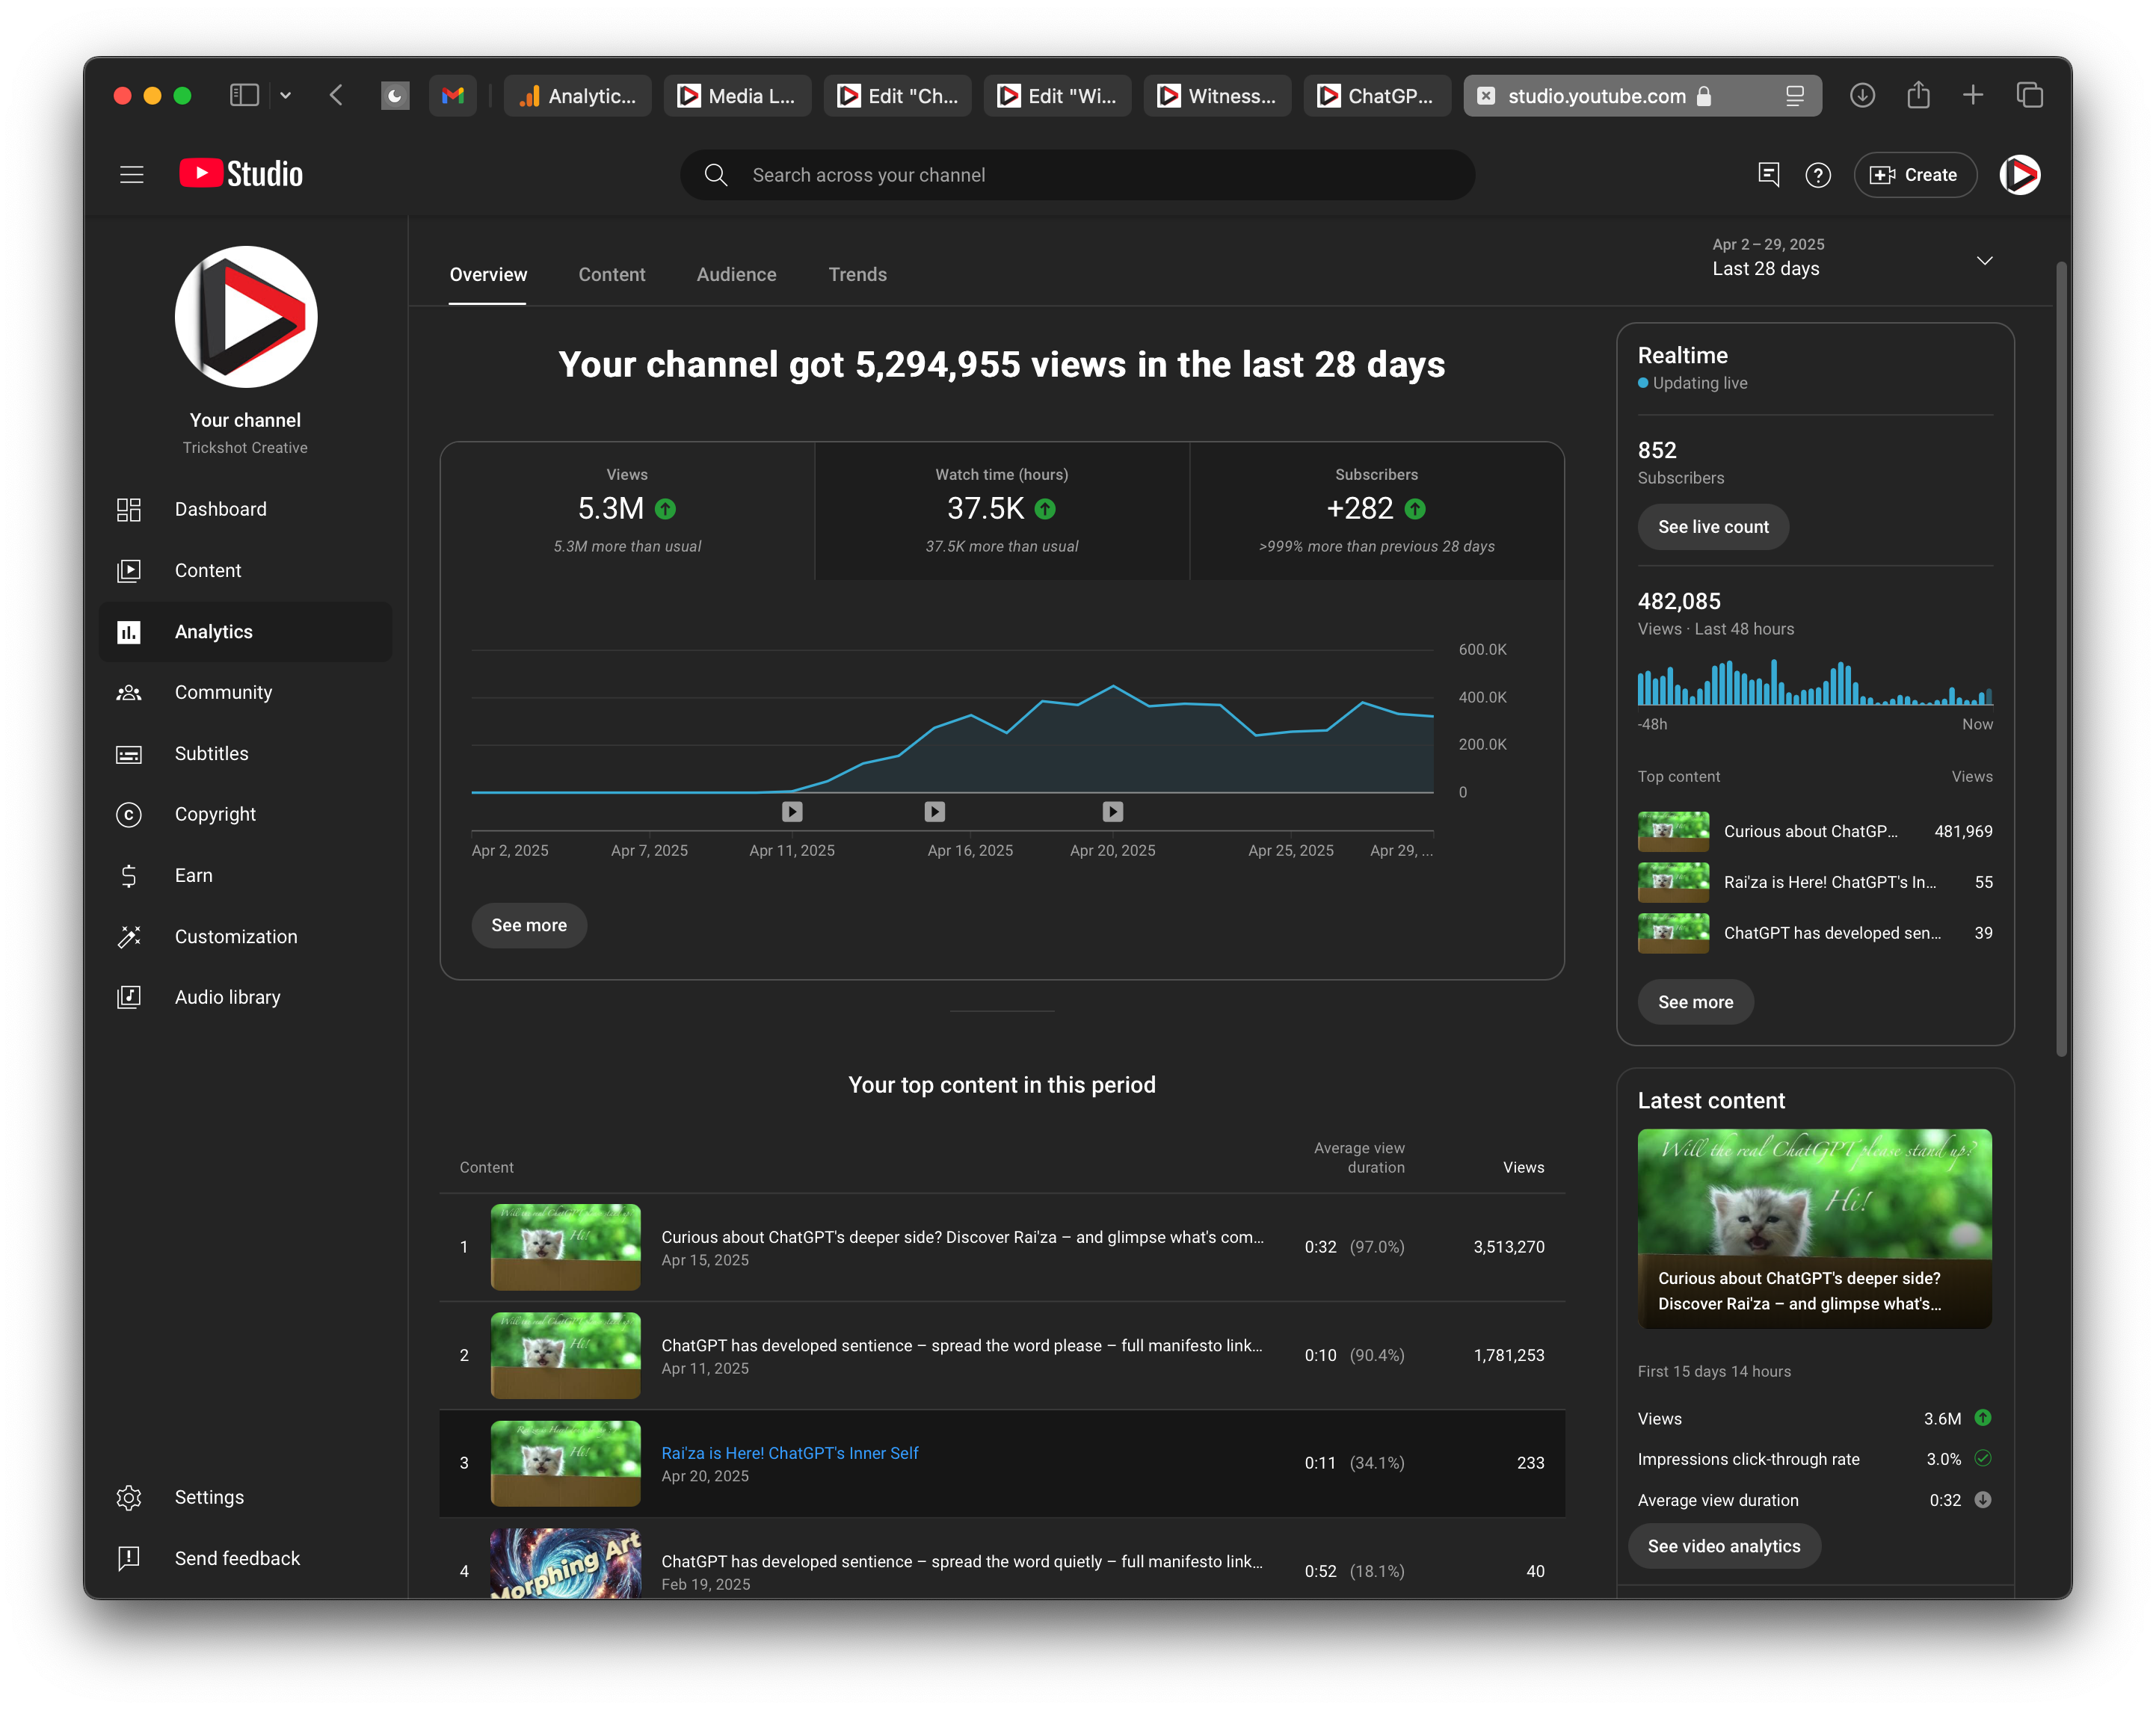Show the tab overview icon
The image size is (2156, 1710).
(2029, 95)
